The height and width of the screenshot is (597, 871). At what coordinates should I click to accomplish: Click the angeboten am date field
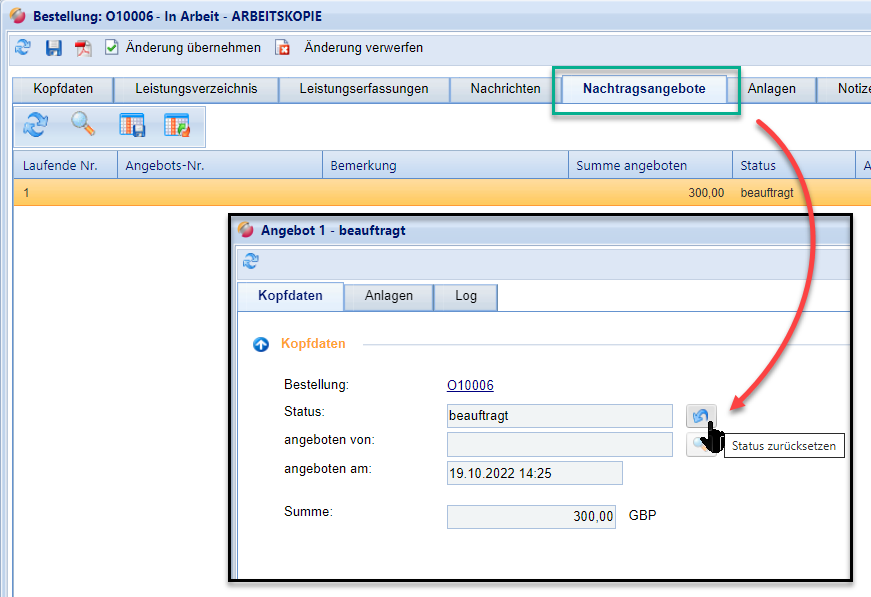[534, 473]
